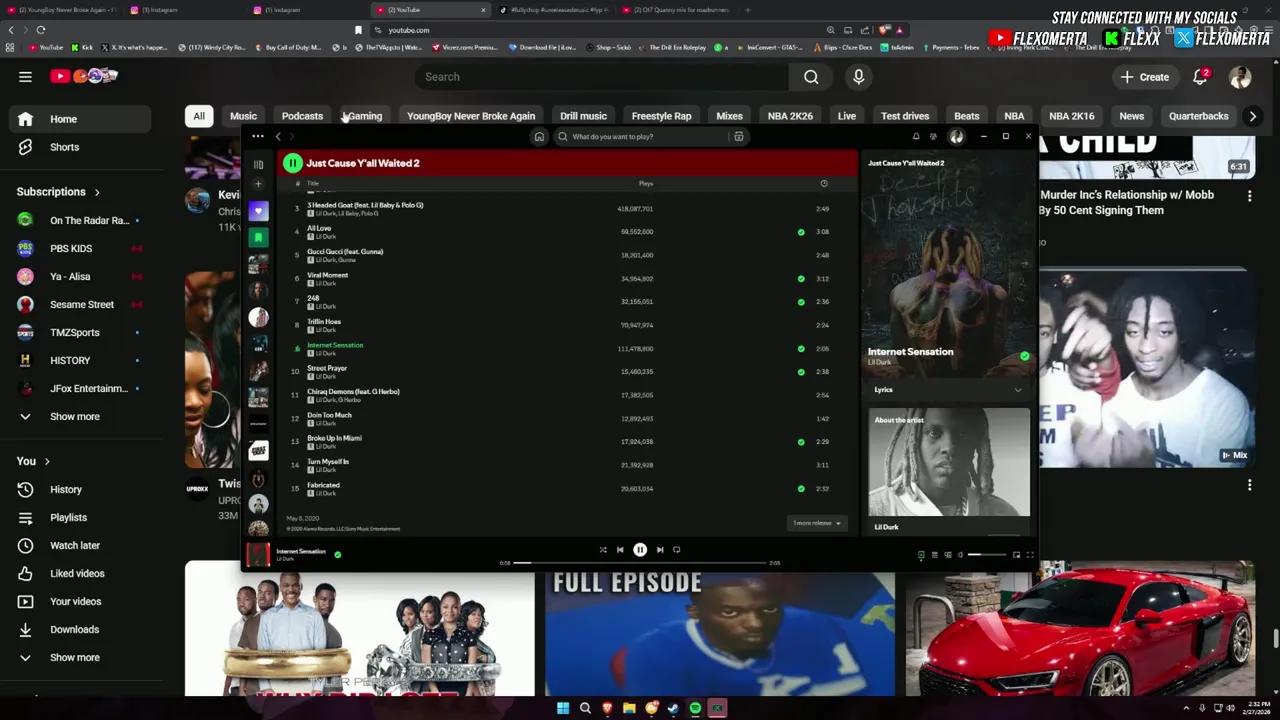Adjust Spotify volume slider
The width and height of the screenshot is (1280, 720).
coord(988,555)
